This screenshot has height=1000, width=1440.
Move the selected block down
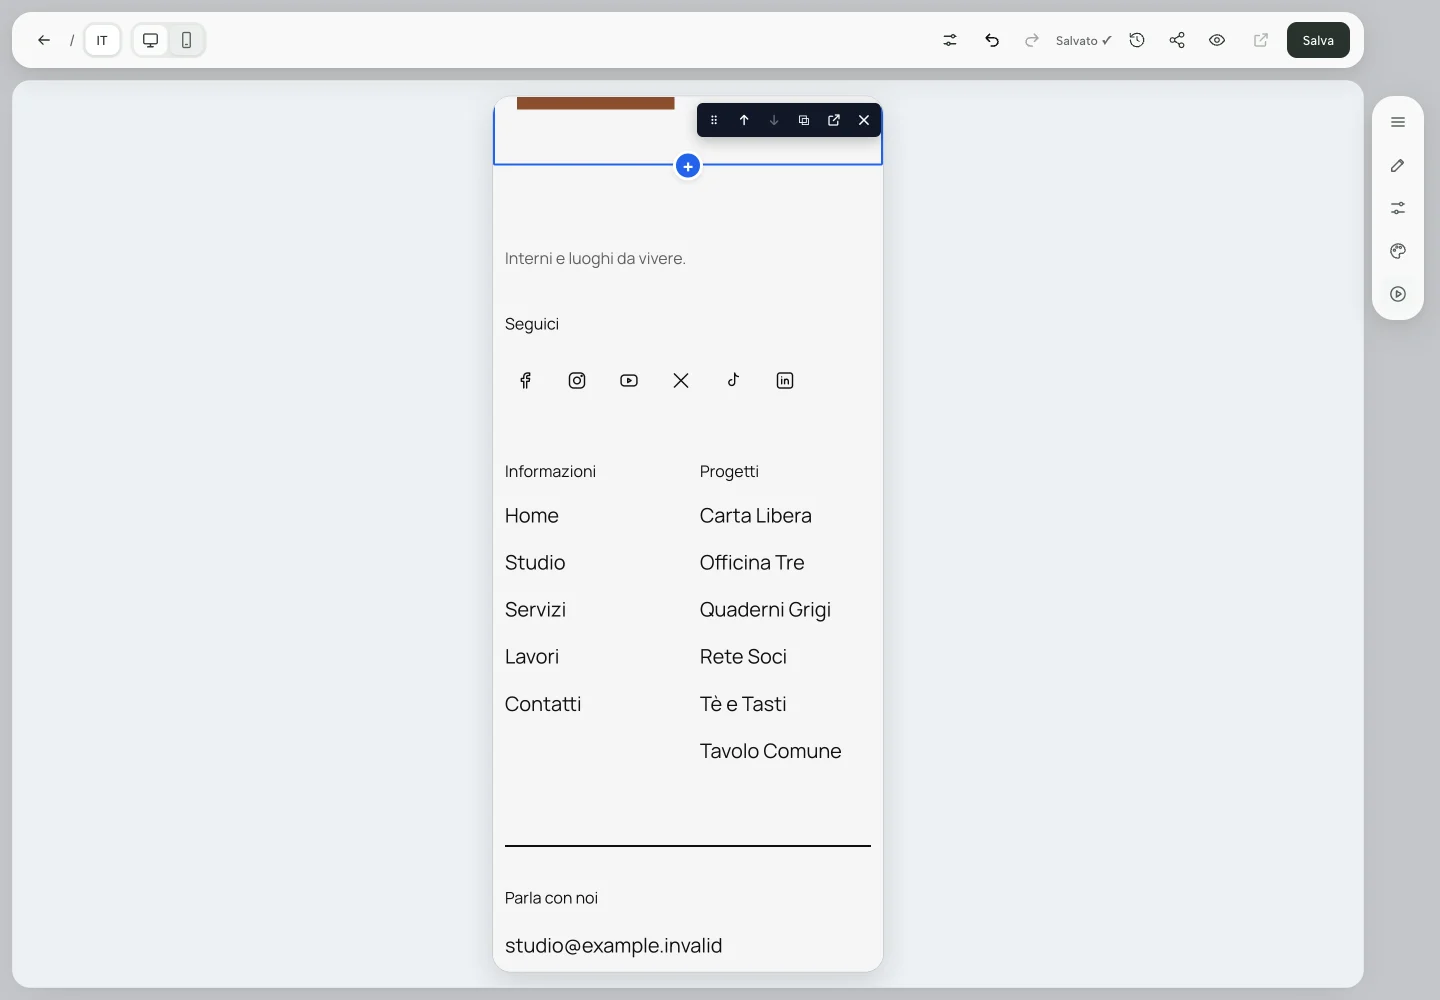pyautogui.click(x=774, y=120)
